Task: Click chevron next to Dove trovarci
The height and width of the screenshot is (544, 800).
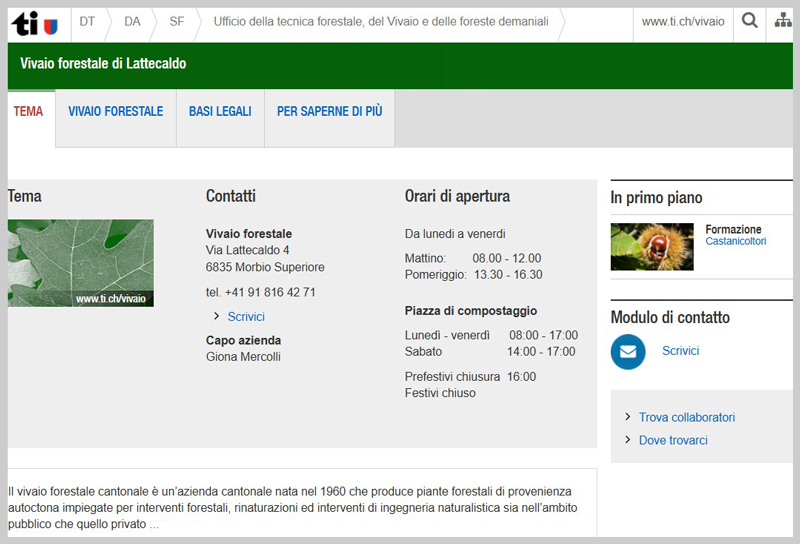Action: click(x=628, y=440)
